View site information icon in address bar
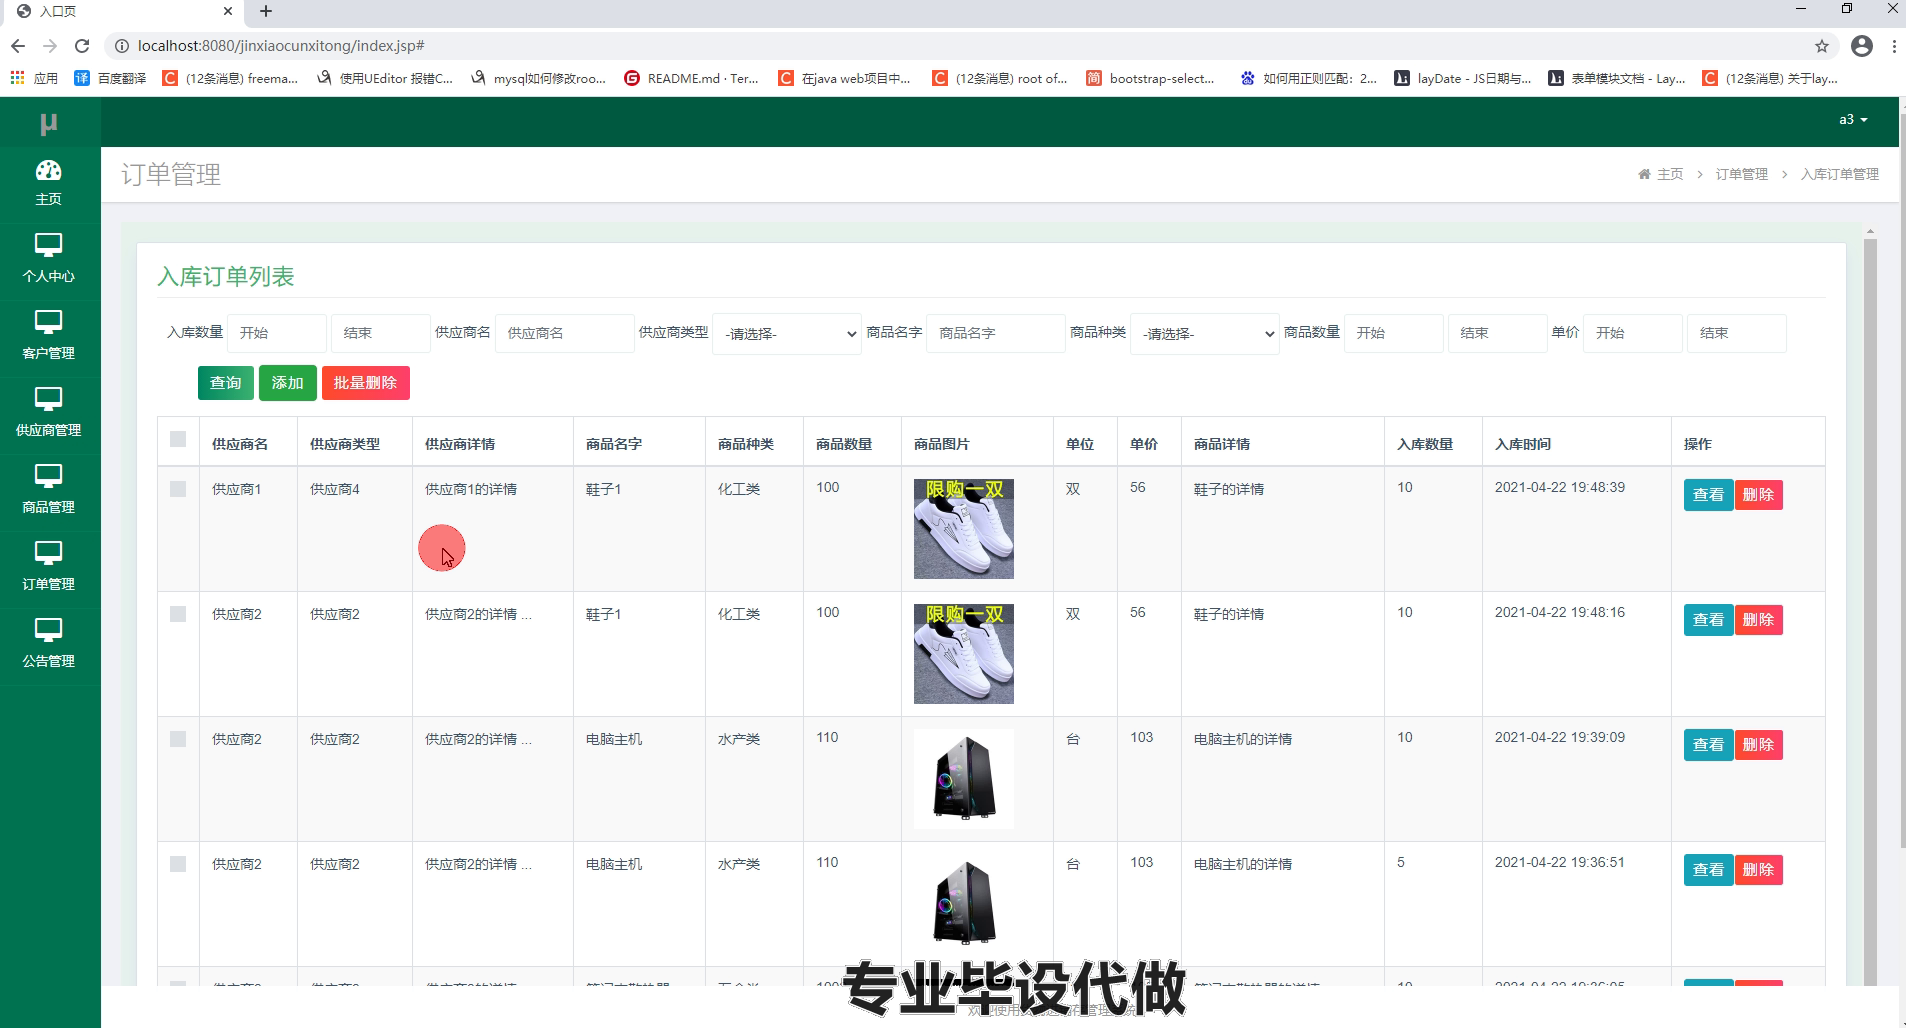 121,46
